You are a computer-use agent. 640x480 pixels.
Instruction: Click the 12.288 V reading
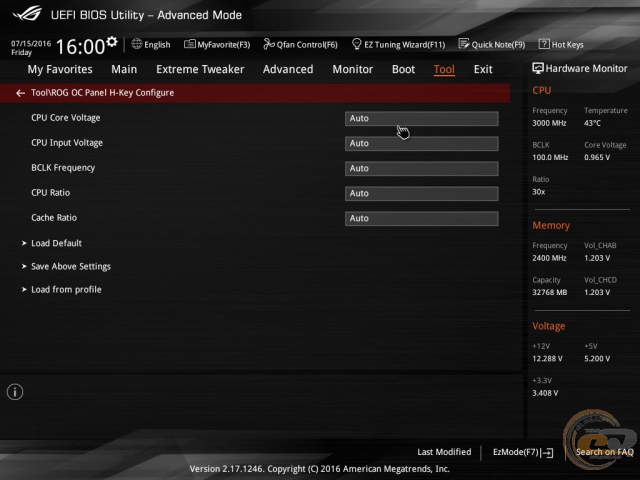click(x=547, y=359)
